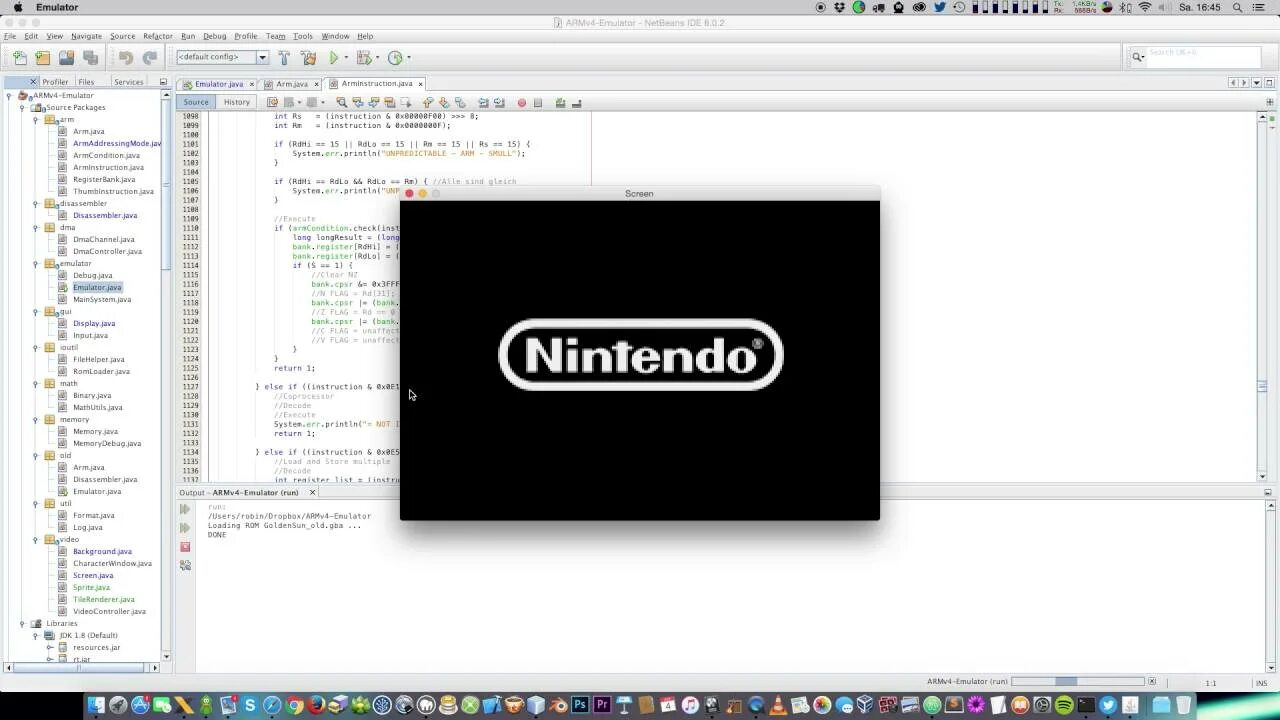Image resolution: width=1280 pixels, height=720 pixels.
Task: Click the Undo arrow in main toolbar
Action: pos(126,58)
